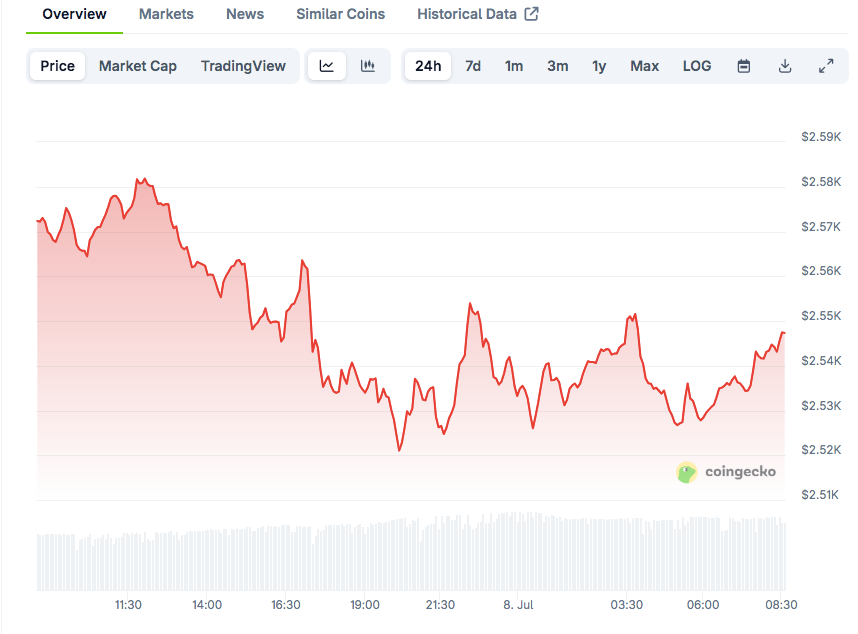Viewport: 858px width, 634px height.
Task: Click the price line peak near 11:30
Action: point(138,179)
